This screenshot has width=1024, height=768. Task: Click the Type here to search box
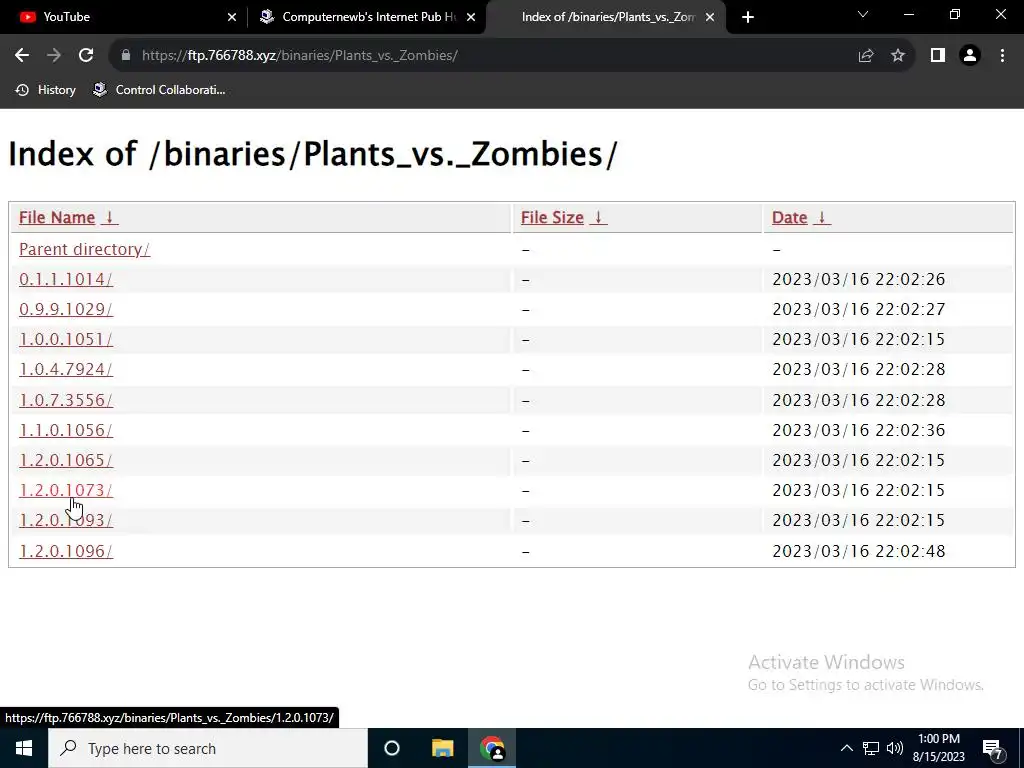coord(208,748)
